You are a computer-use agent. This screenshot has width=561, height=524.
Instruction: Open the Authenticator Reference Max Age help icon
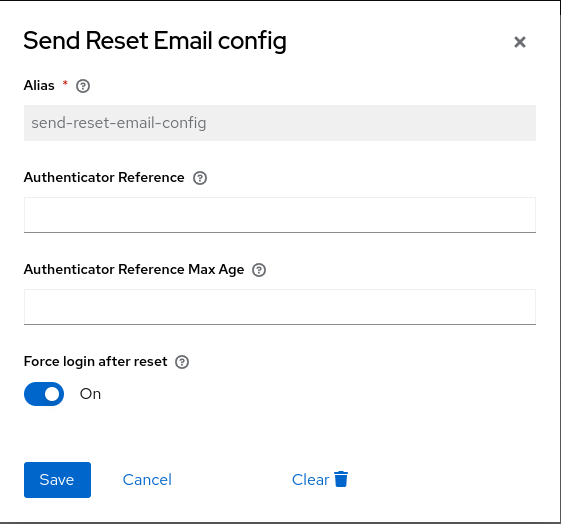click(x=259, y=270)
